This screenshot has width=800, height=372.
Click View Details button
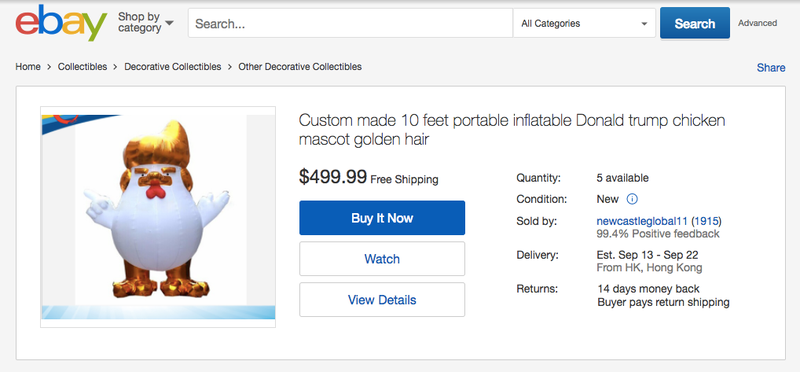[x=382, y=300]
